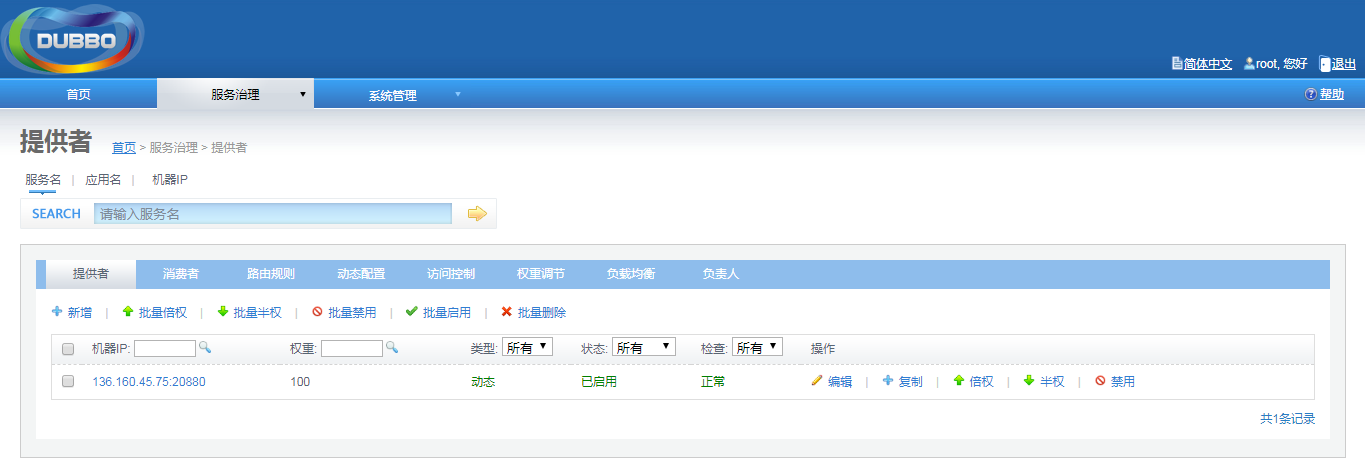The image size is (1365, 460).
Task: Go to 首页 in the navigation bar
Action: [78, 95]
